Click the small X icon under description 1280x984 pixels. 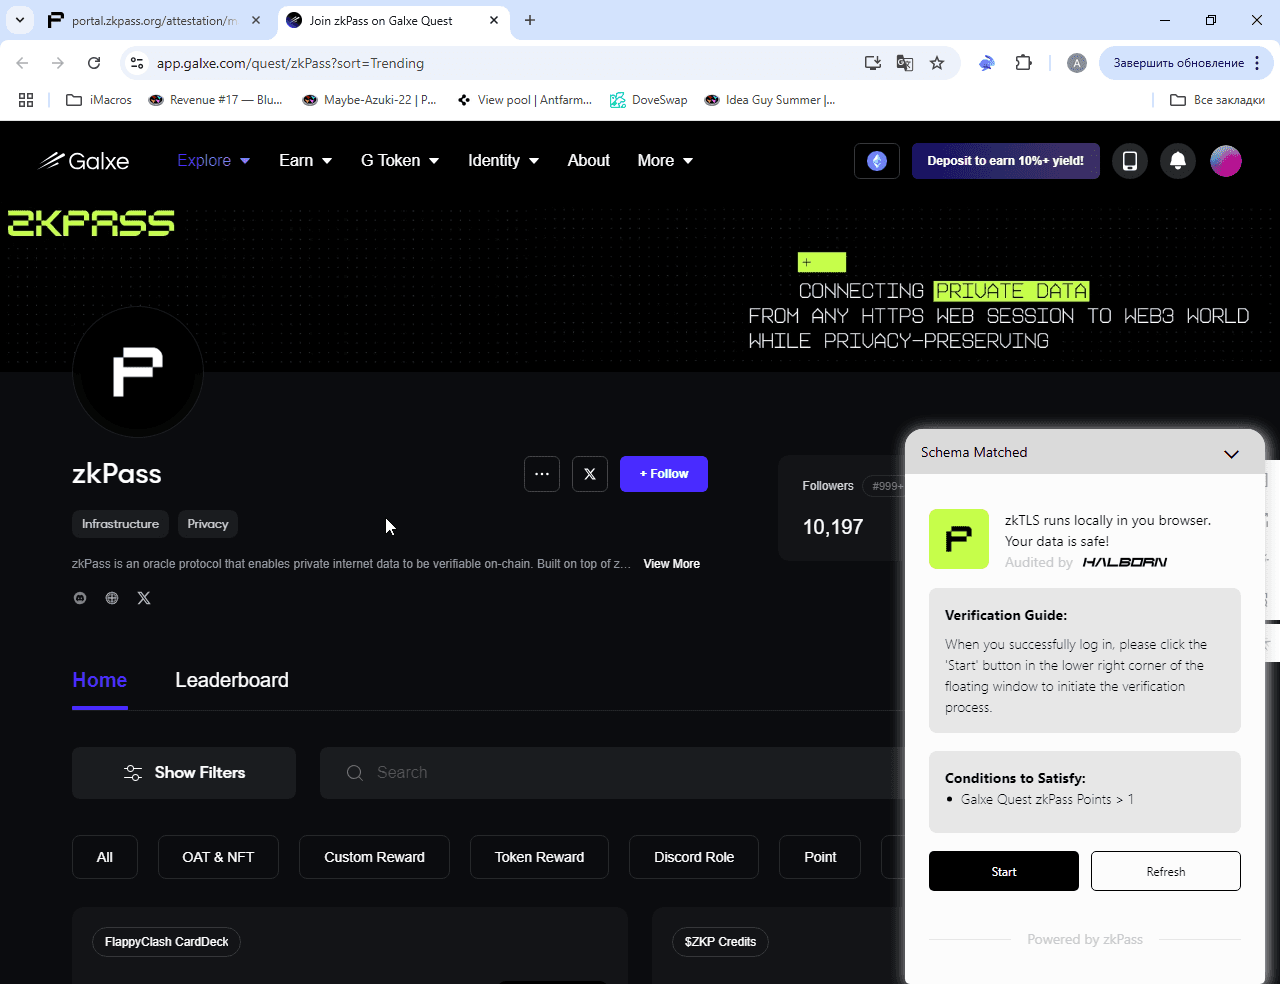pyautogui.click(x=144, y=598)
